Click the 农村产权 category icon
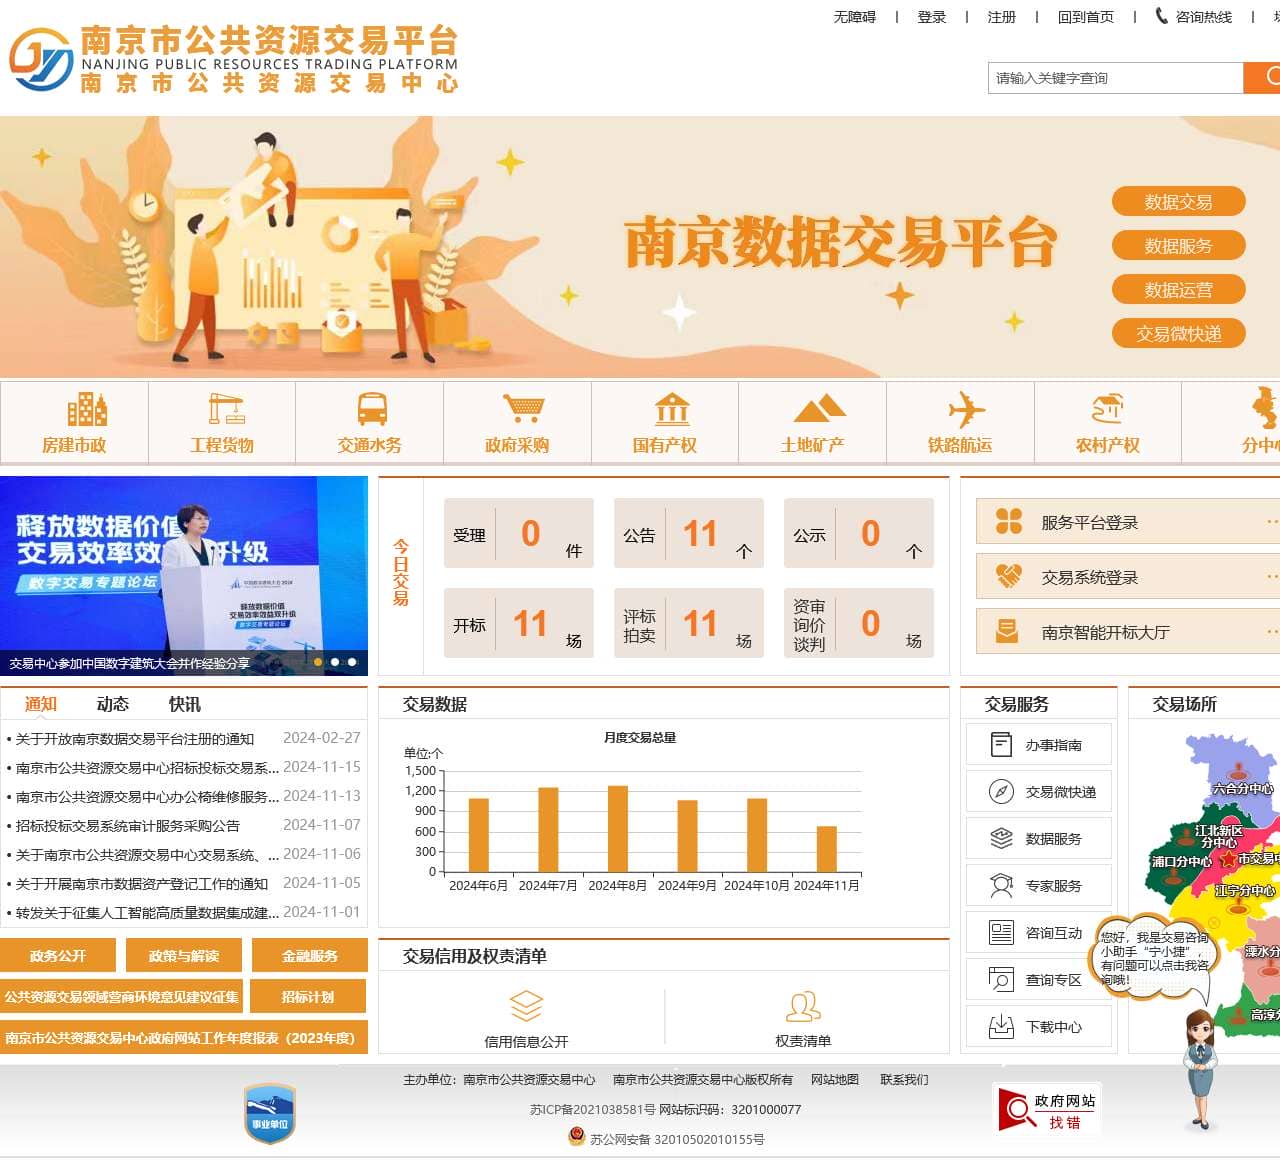 [x=1107, y=409]
